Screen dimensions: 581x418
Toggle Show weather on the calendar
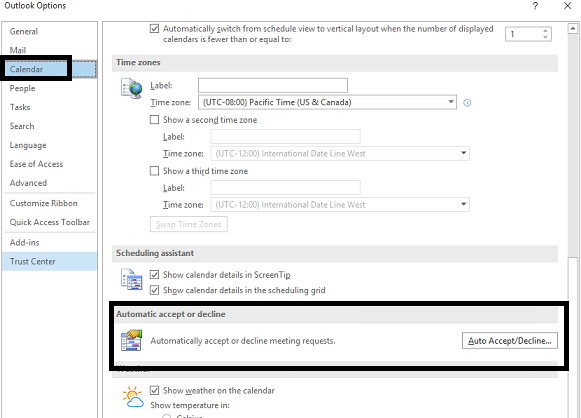pos(155,390)
